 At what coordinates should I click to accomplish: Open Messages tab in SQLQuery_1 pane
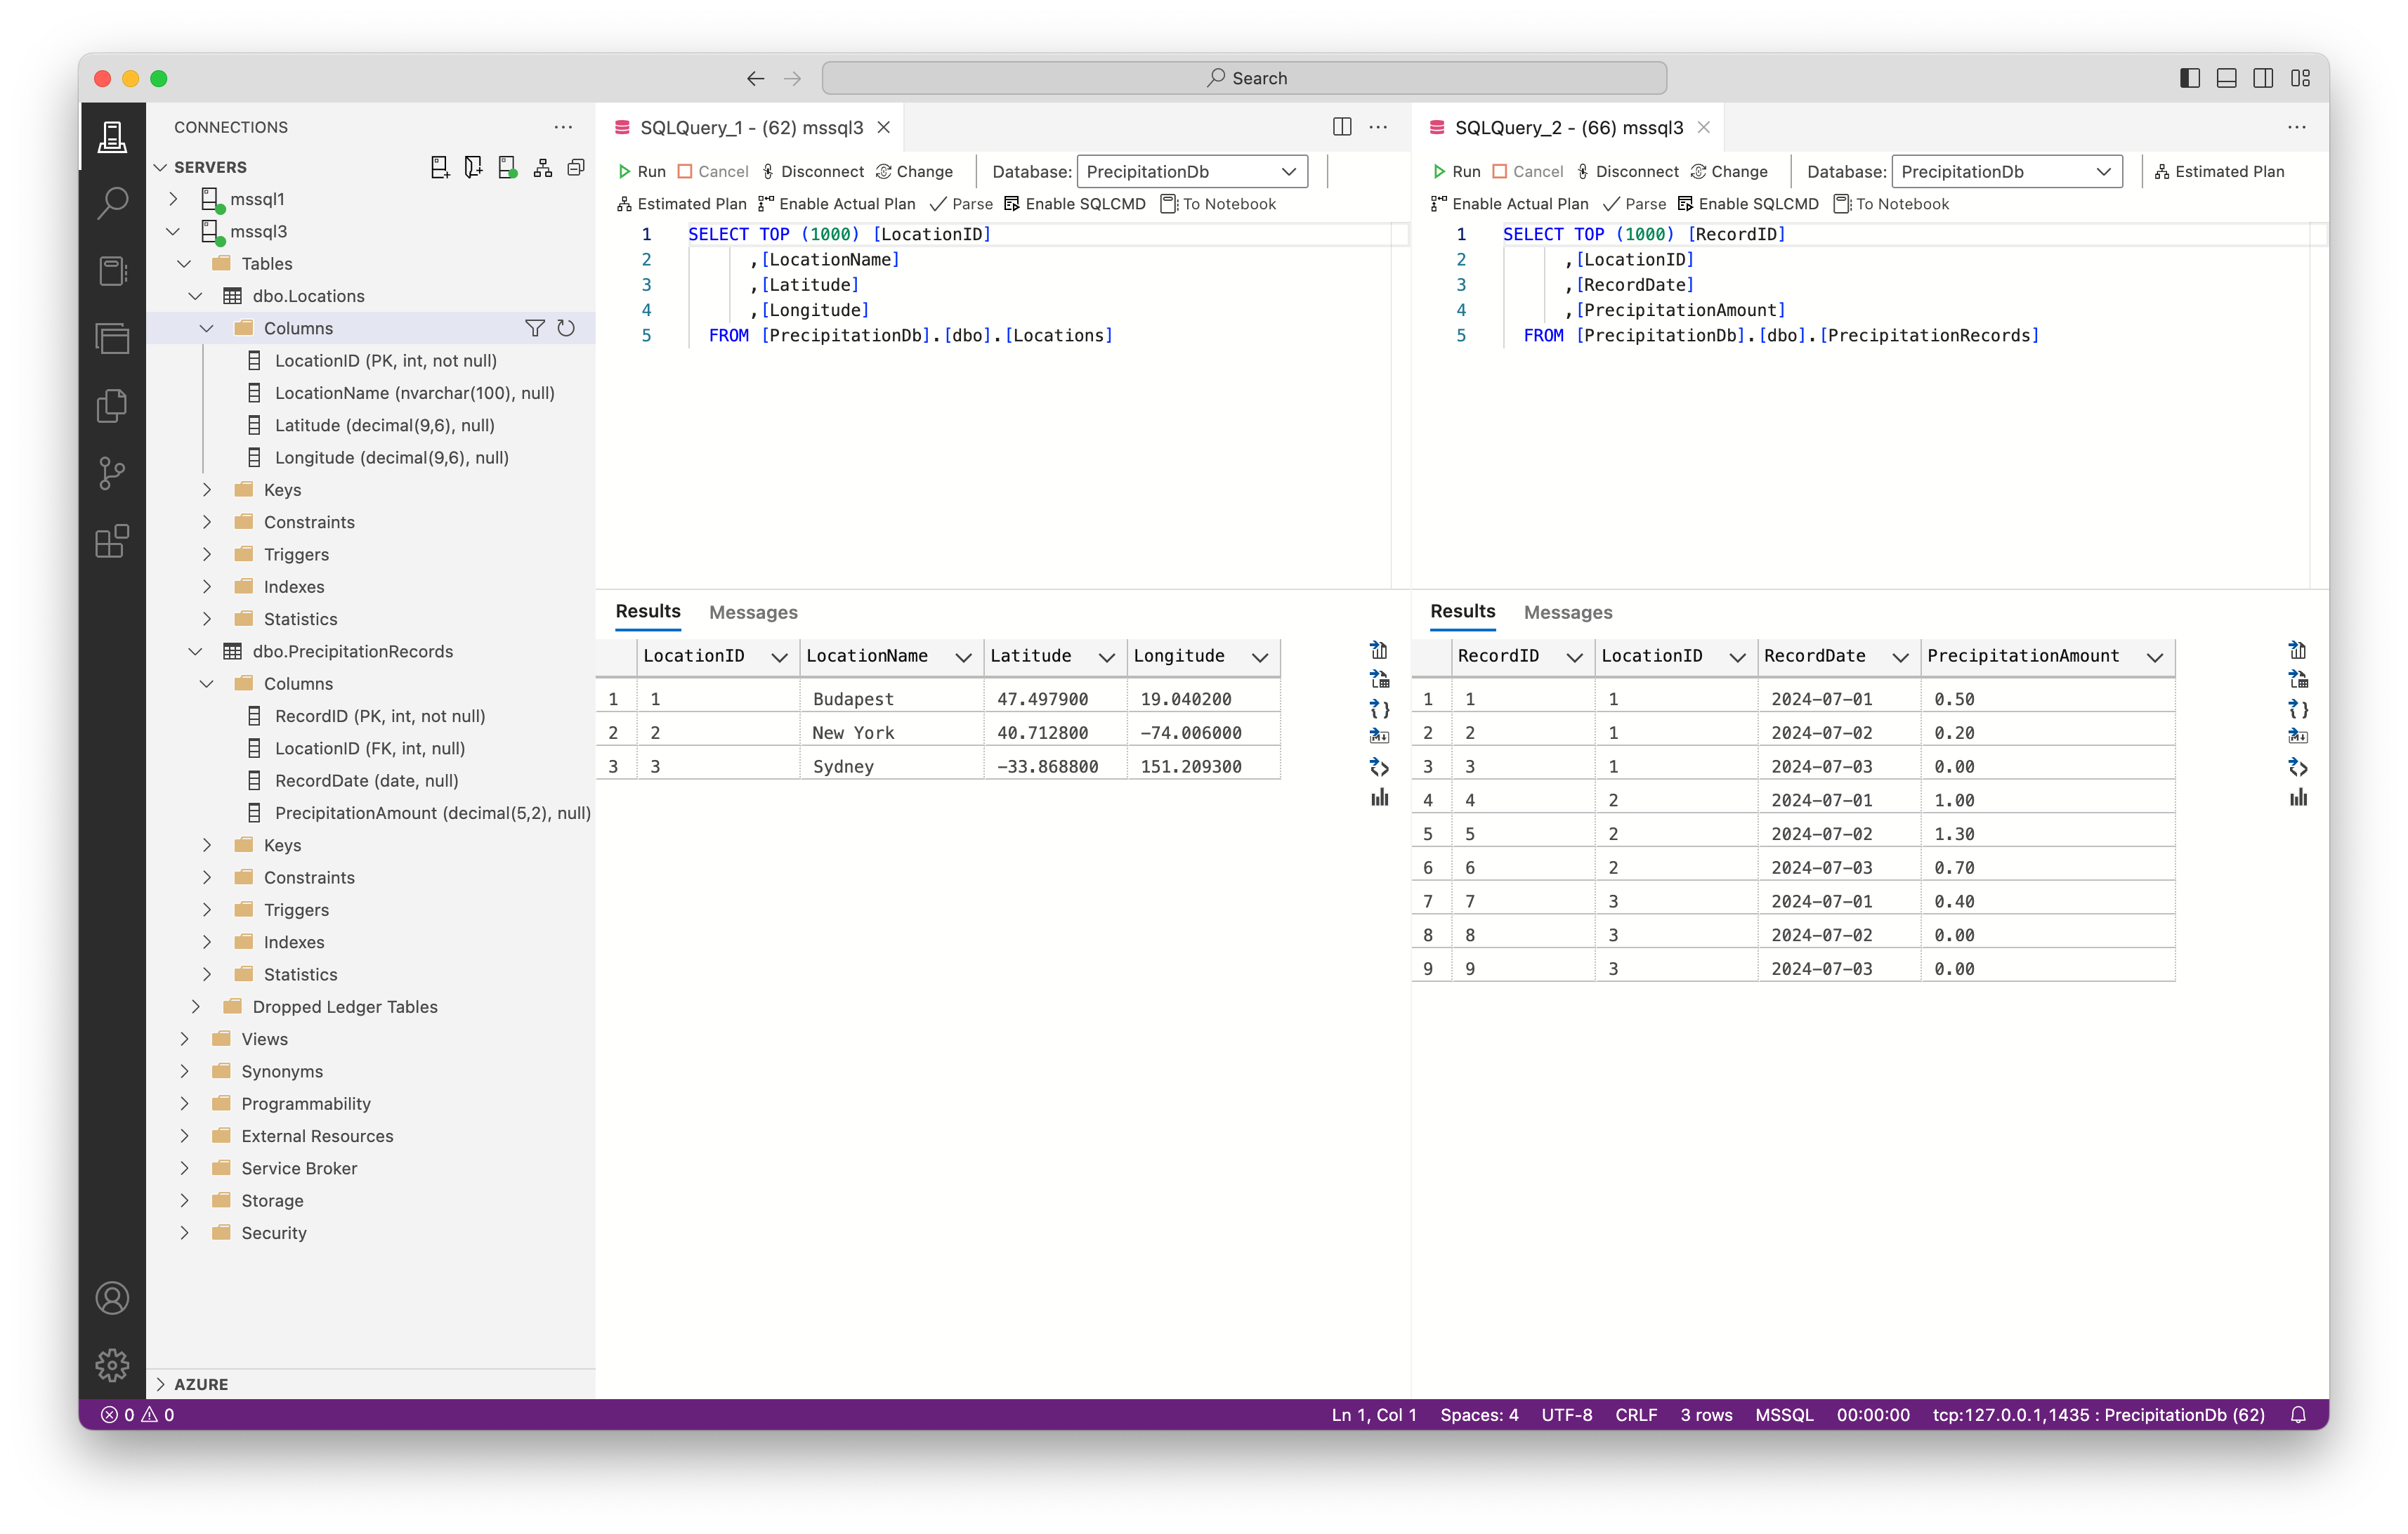[x=753, y=612]
